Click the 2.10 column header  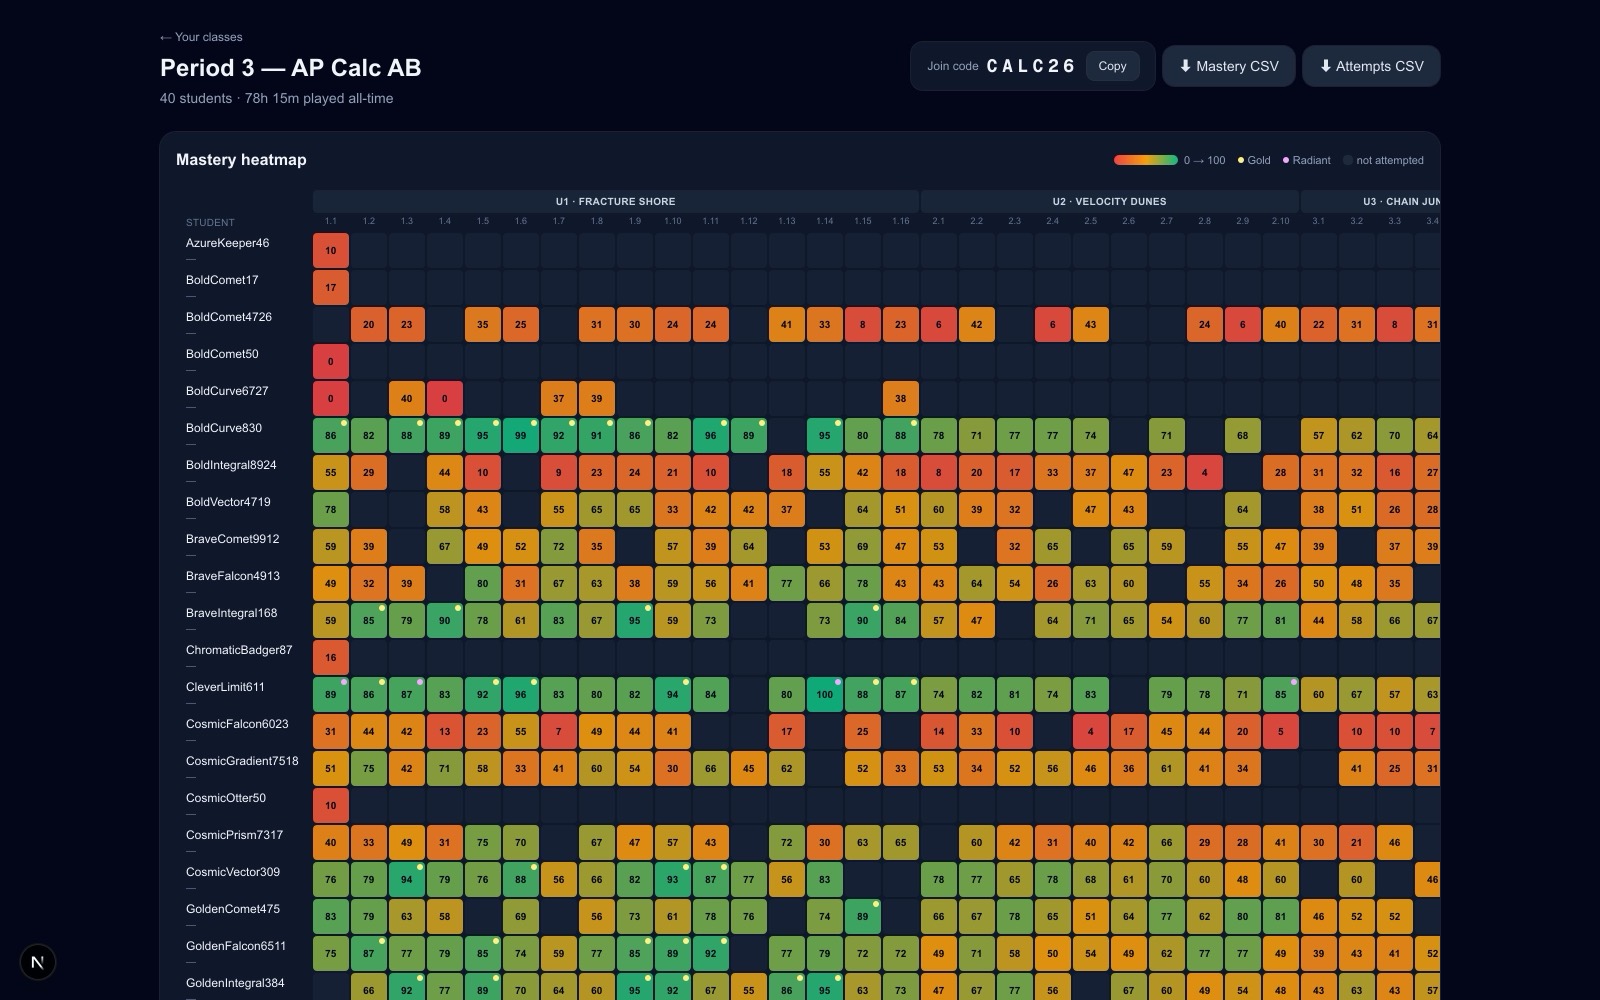pos(1281,221)
